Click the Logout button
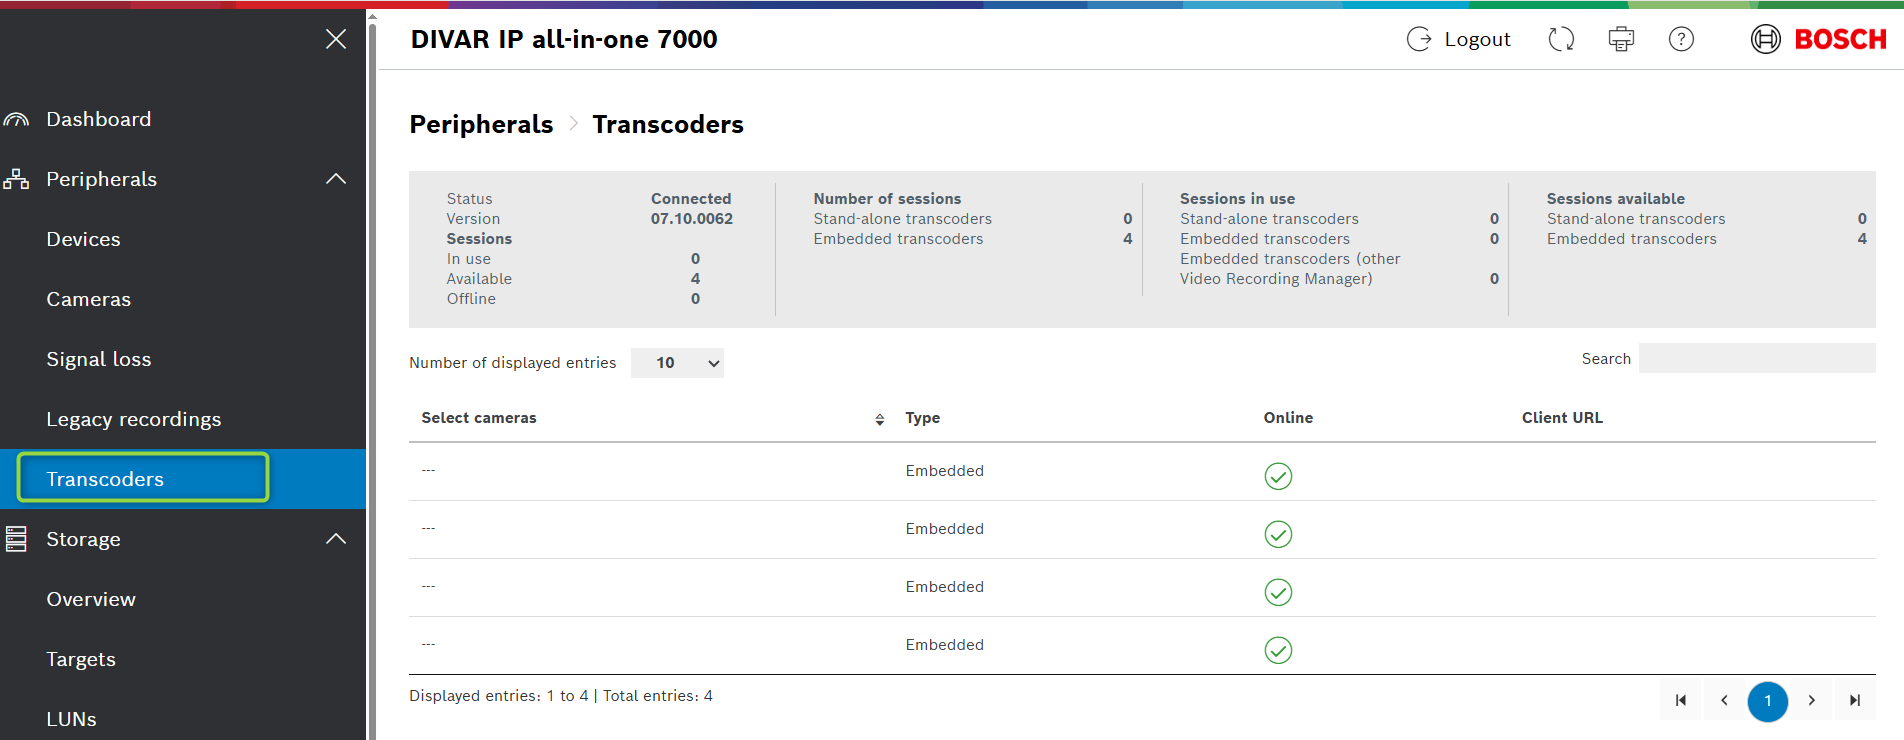This screenshot has width=1904, height=740. coord(1459,39)
